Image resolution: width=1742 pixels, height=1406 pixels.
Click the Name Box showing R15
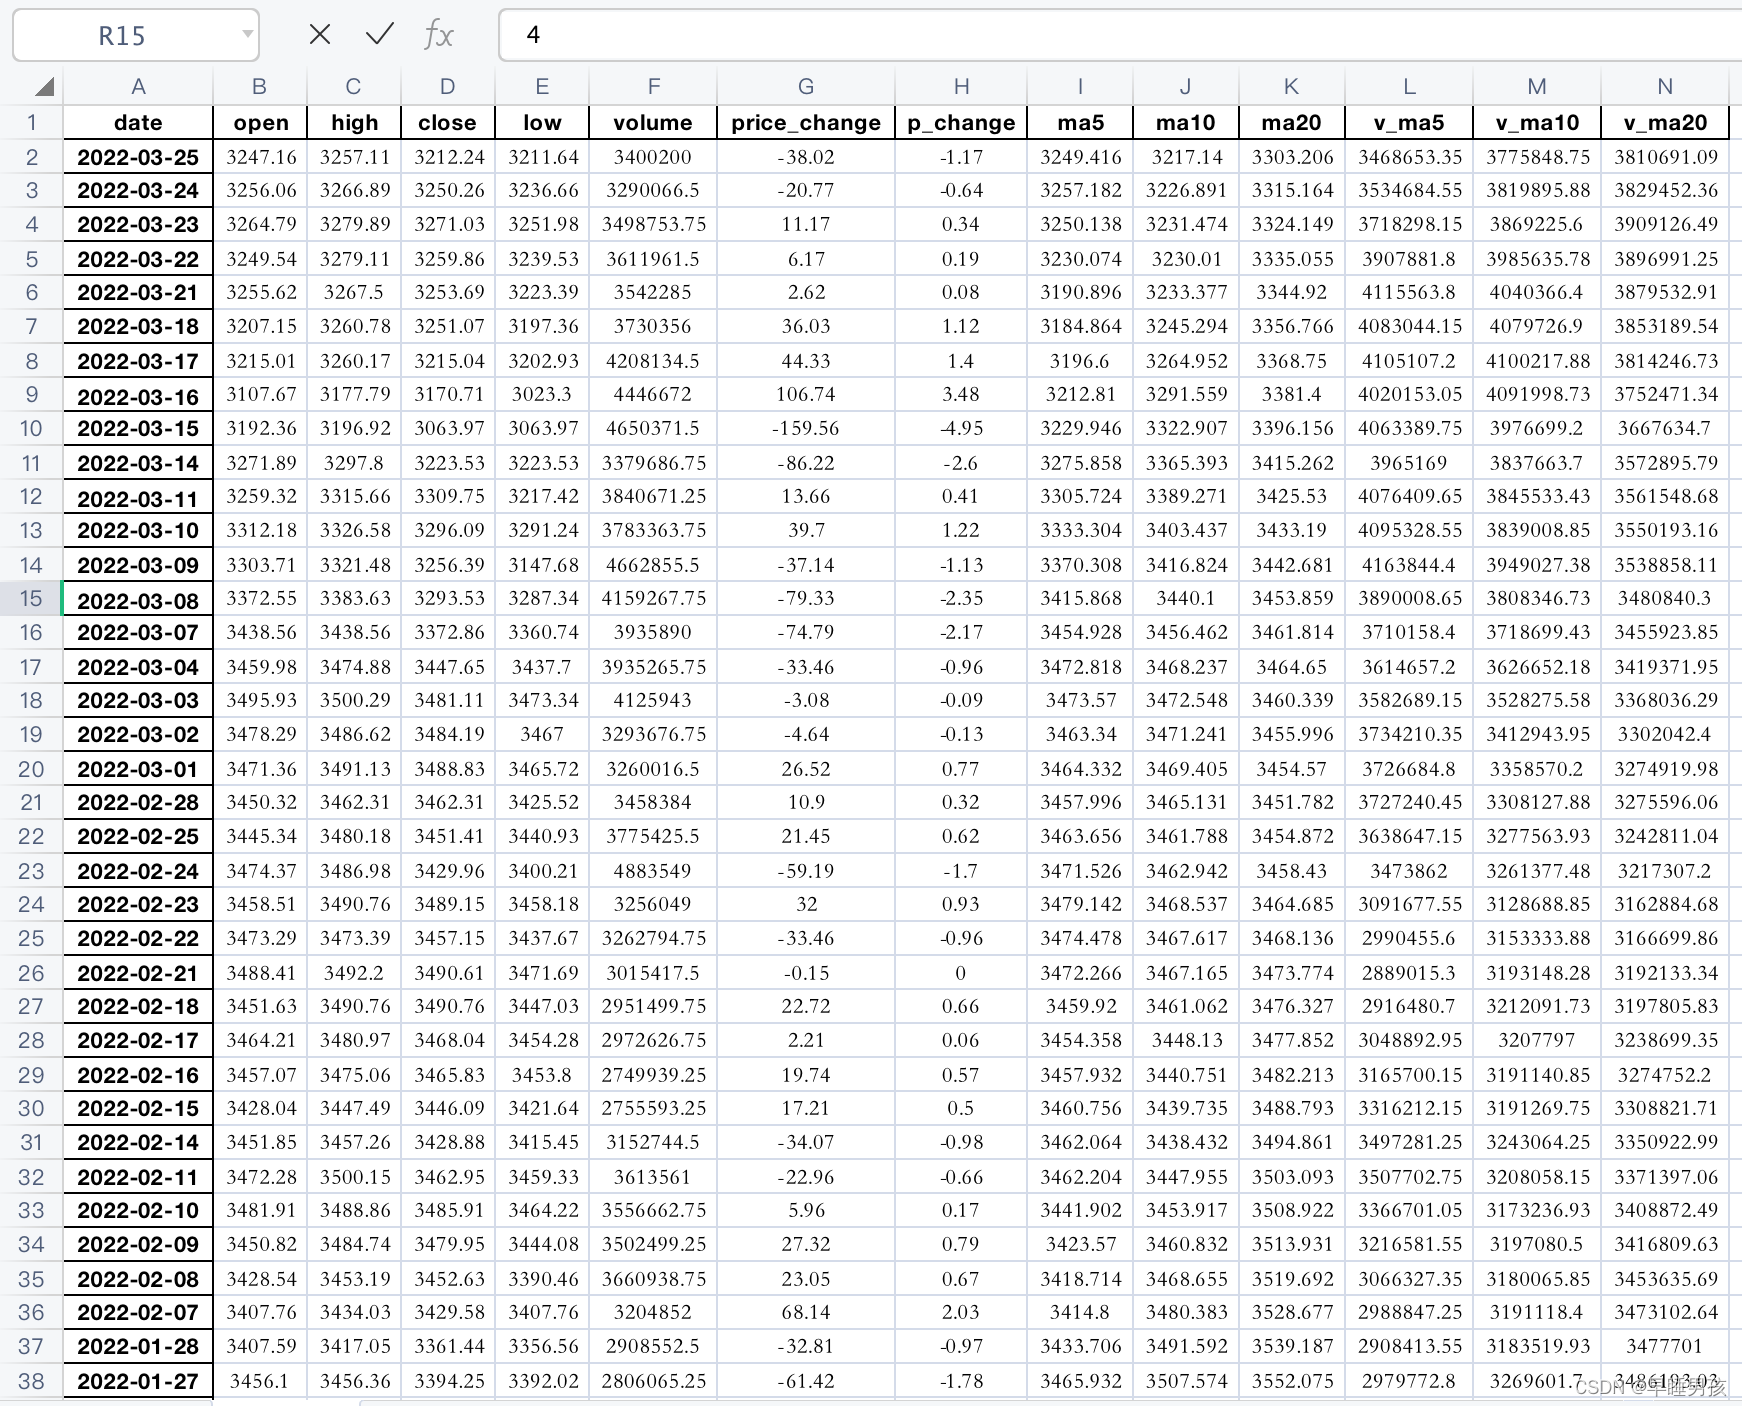[x=136, y=35]
